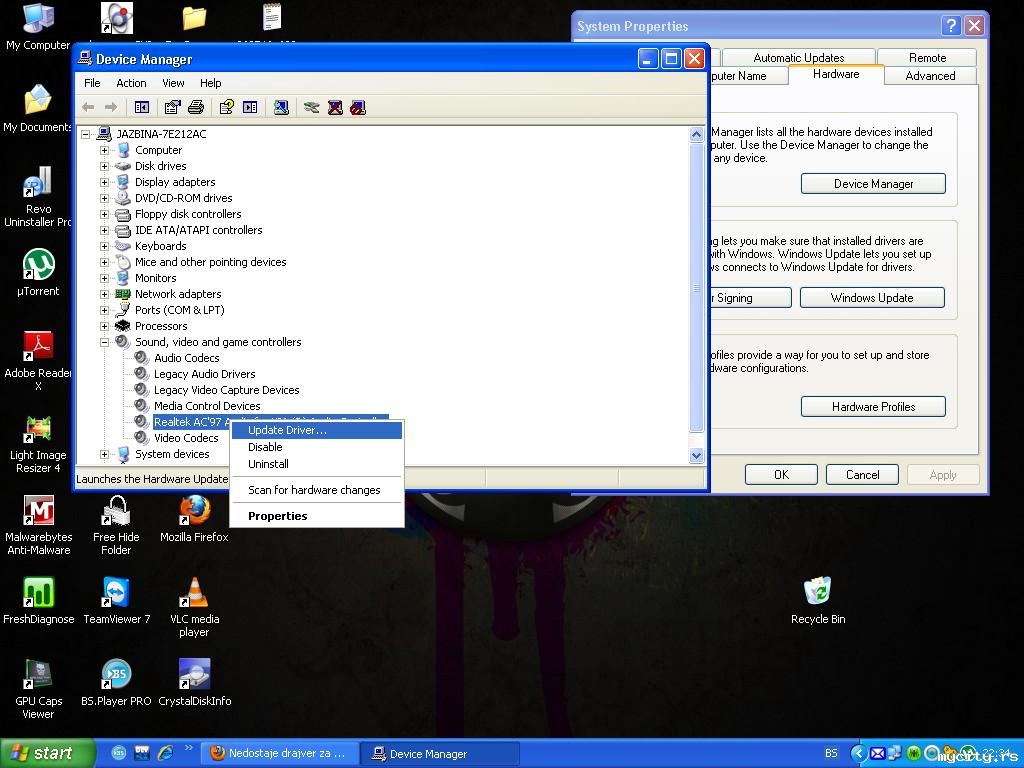Click the device tree scroll down arrow
Screen dimensions: 1024x768
pos(697,455)
